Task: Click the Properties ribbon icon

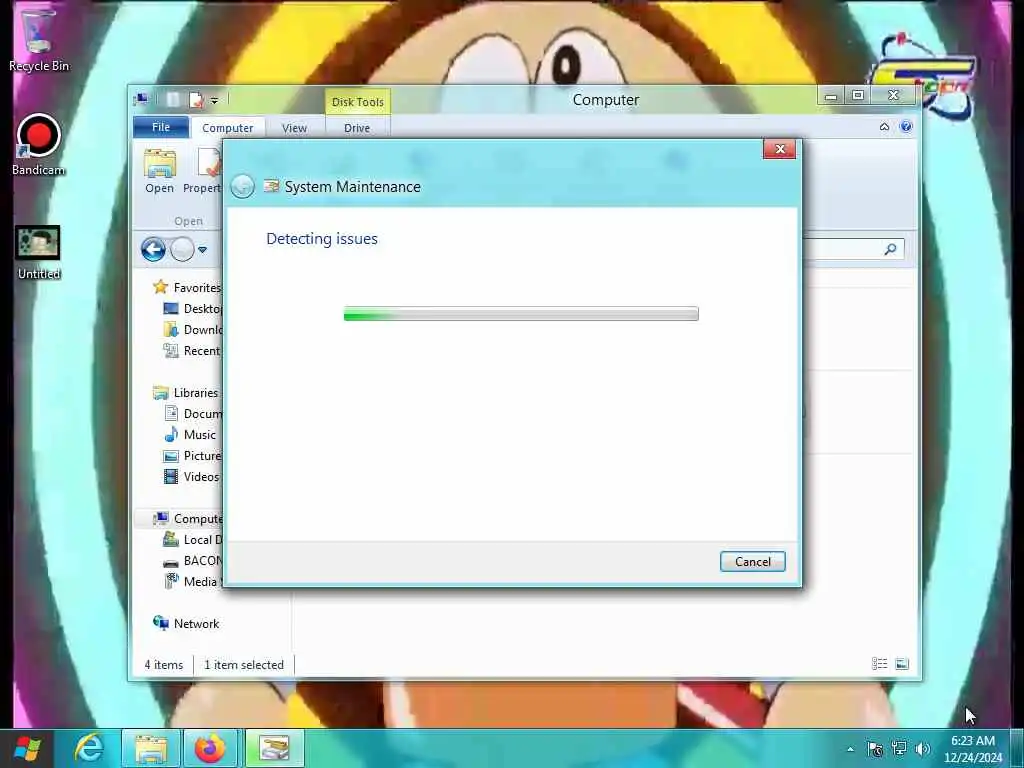Action: [x=209, y=163]
